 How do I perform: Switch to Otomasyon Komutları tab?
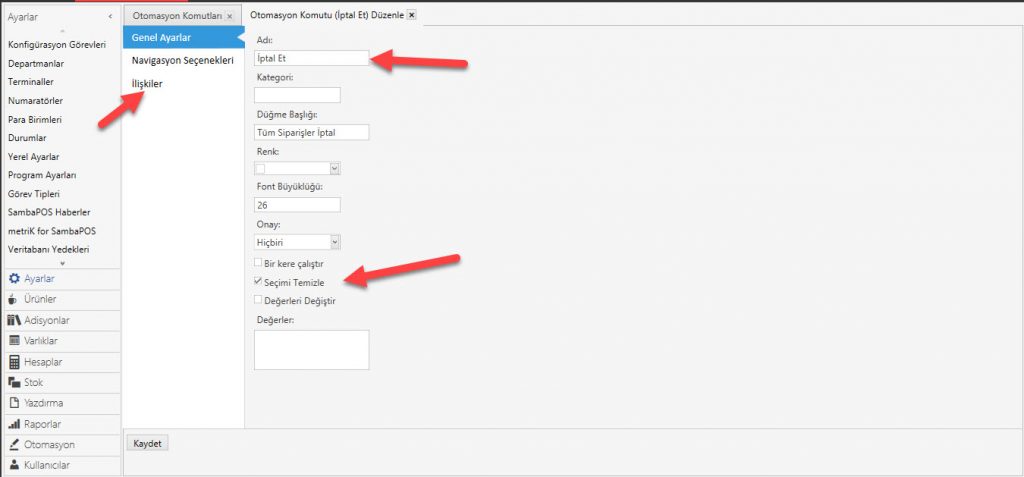(x=178, y=17)
